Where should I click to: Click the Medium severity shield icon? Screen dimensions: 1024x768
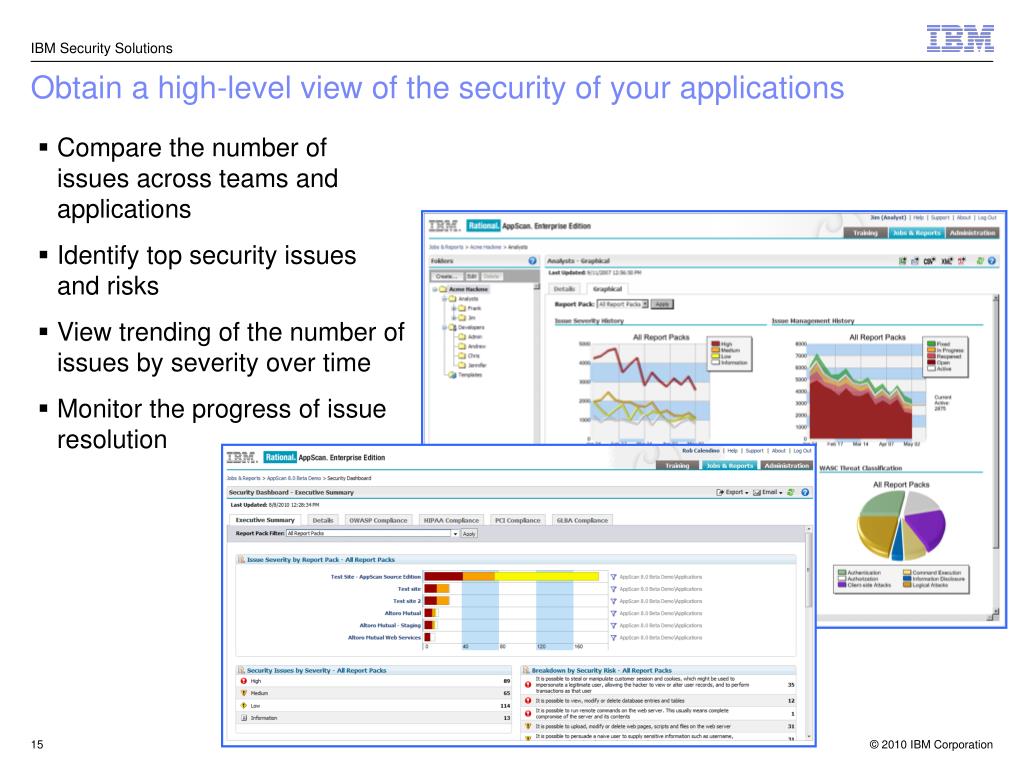pyautogui.click(x=244, y=694)
